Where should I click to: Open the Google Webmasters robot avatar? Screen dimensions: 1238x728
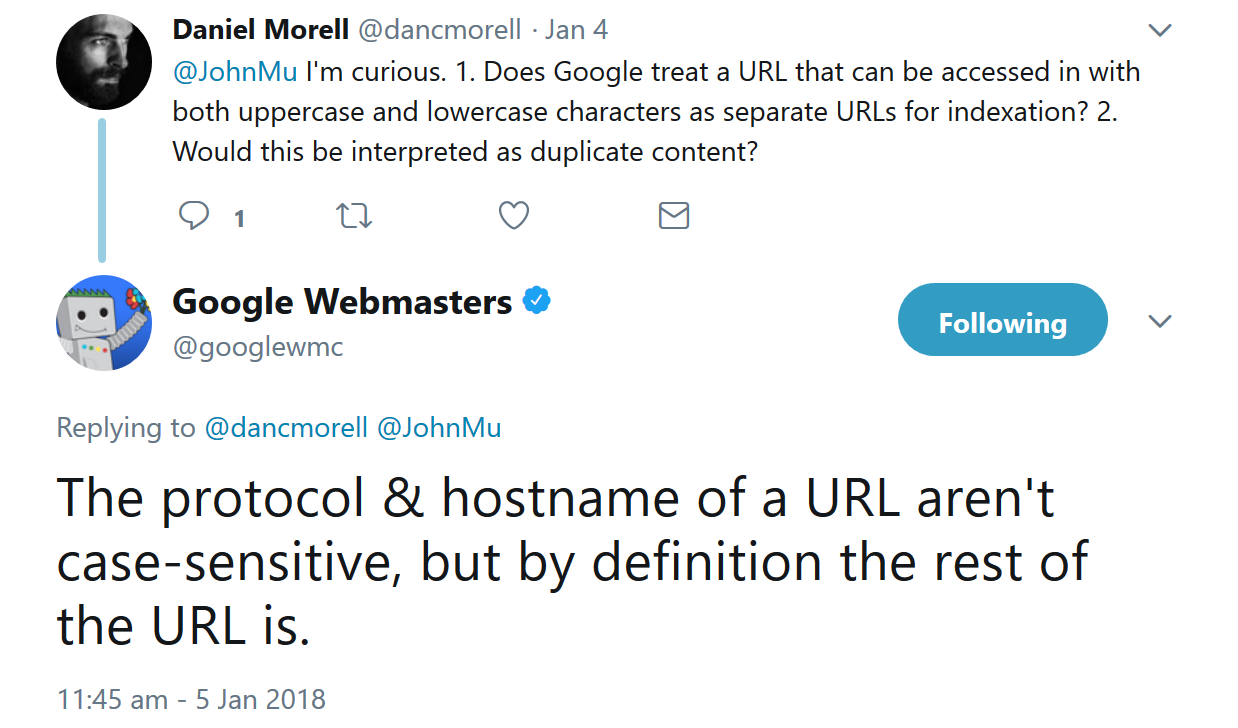[x=104, y=322]
